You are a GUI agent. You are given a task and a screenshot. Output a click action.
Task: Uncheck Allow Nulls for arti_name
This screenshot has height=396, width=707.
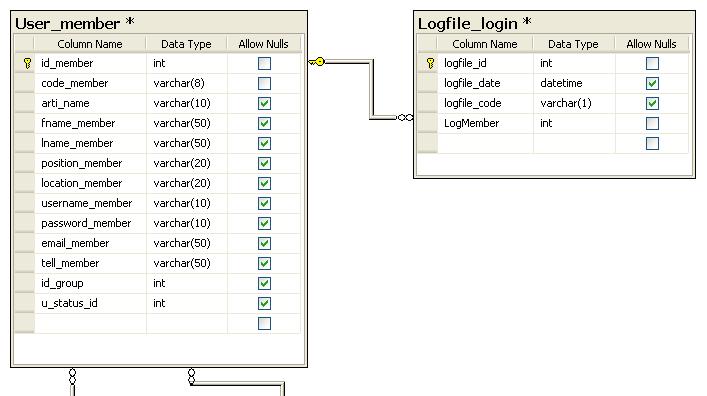(x=264, y=103)
